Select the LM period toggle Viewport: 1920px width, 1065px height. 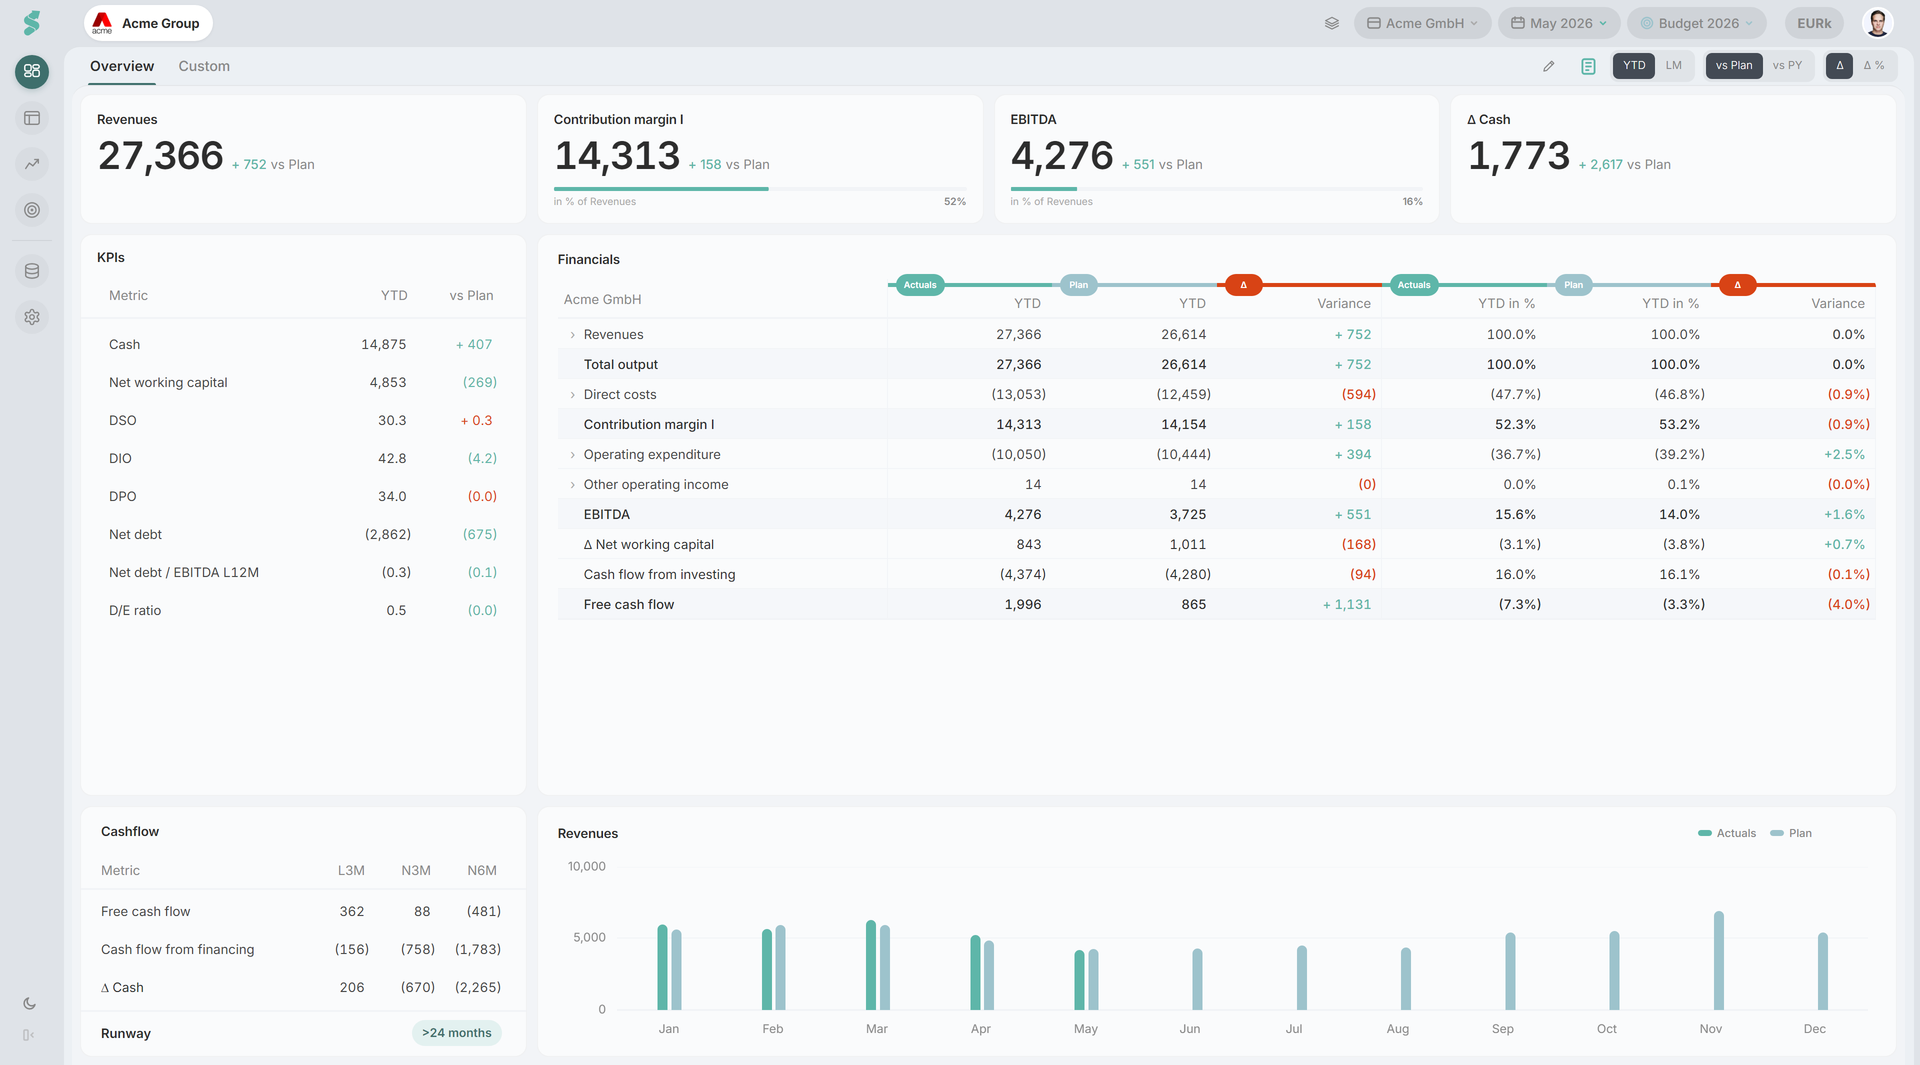(x=1674, y=66)
